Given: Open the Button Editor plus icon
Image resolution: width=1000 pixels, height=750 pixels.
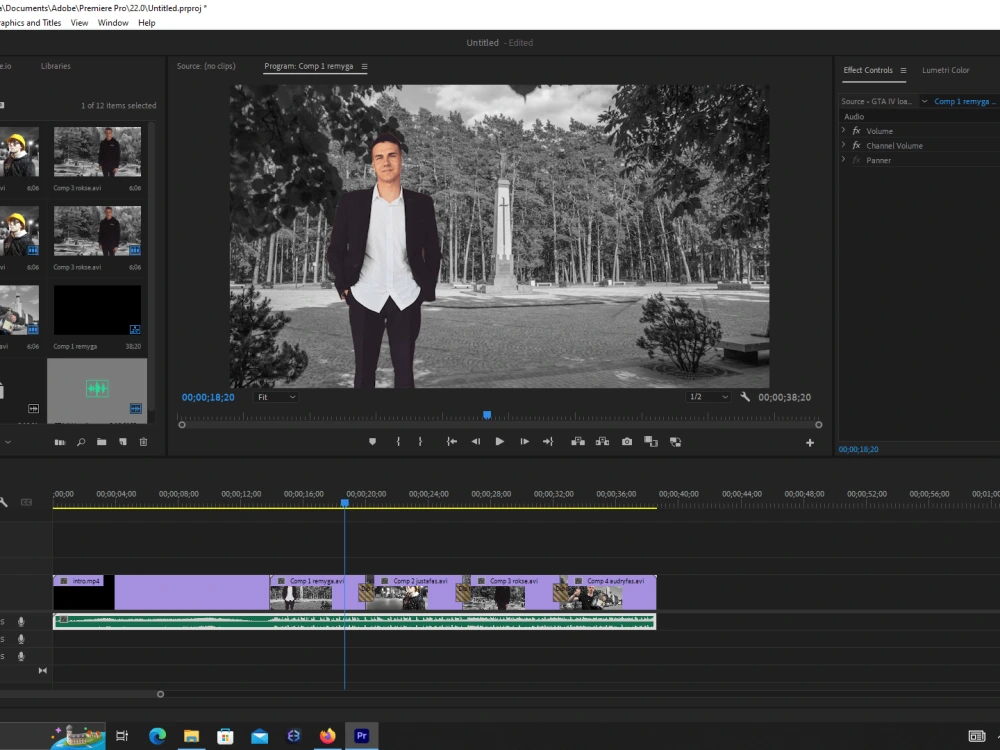Looking at the screenshot, I should 810,443.
